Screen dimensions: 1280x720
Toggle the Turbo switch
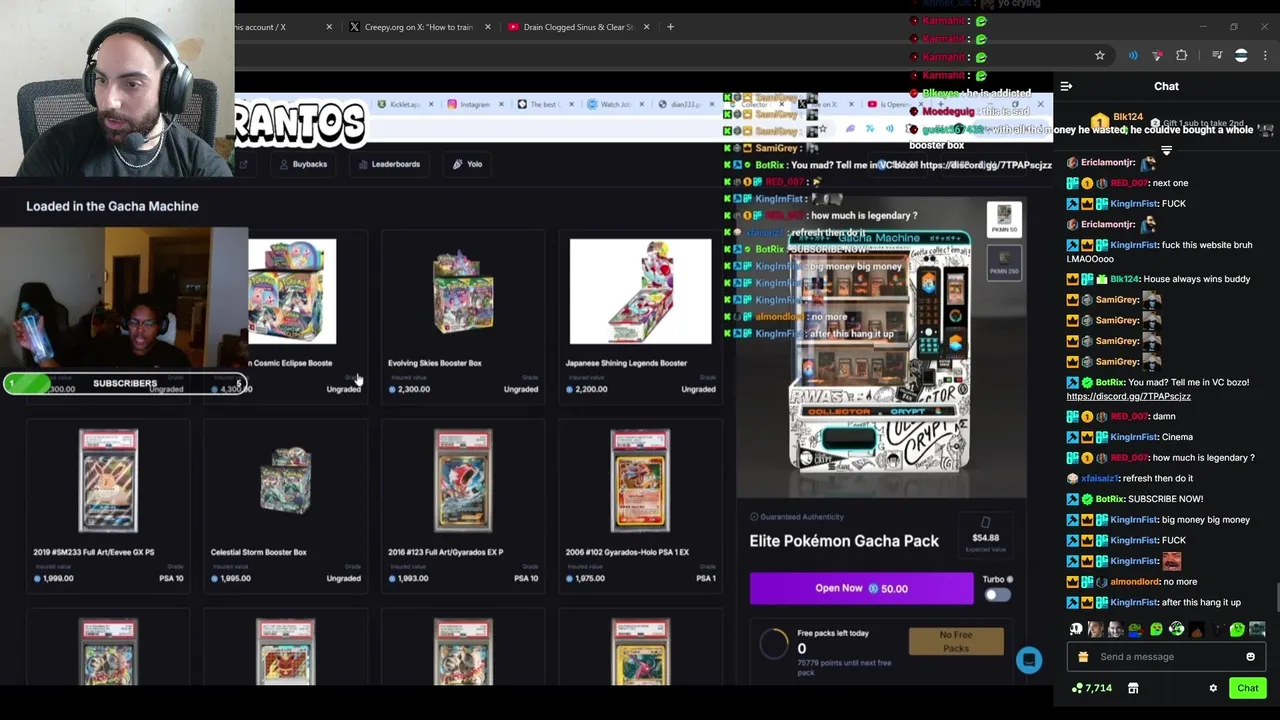997,595
